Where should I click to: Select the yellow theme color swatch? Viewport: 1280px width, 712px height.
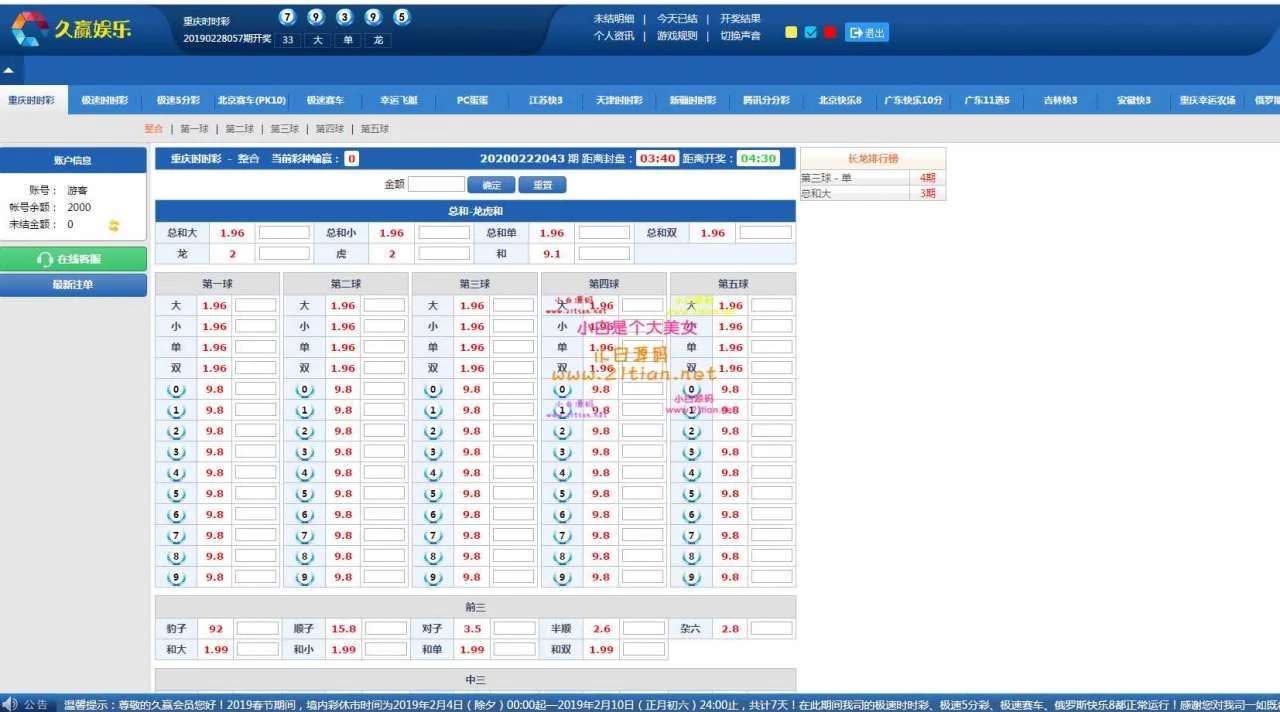[x=791, y=32]
